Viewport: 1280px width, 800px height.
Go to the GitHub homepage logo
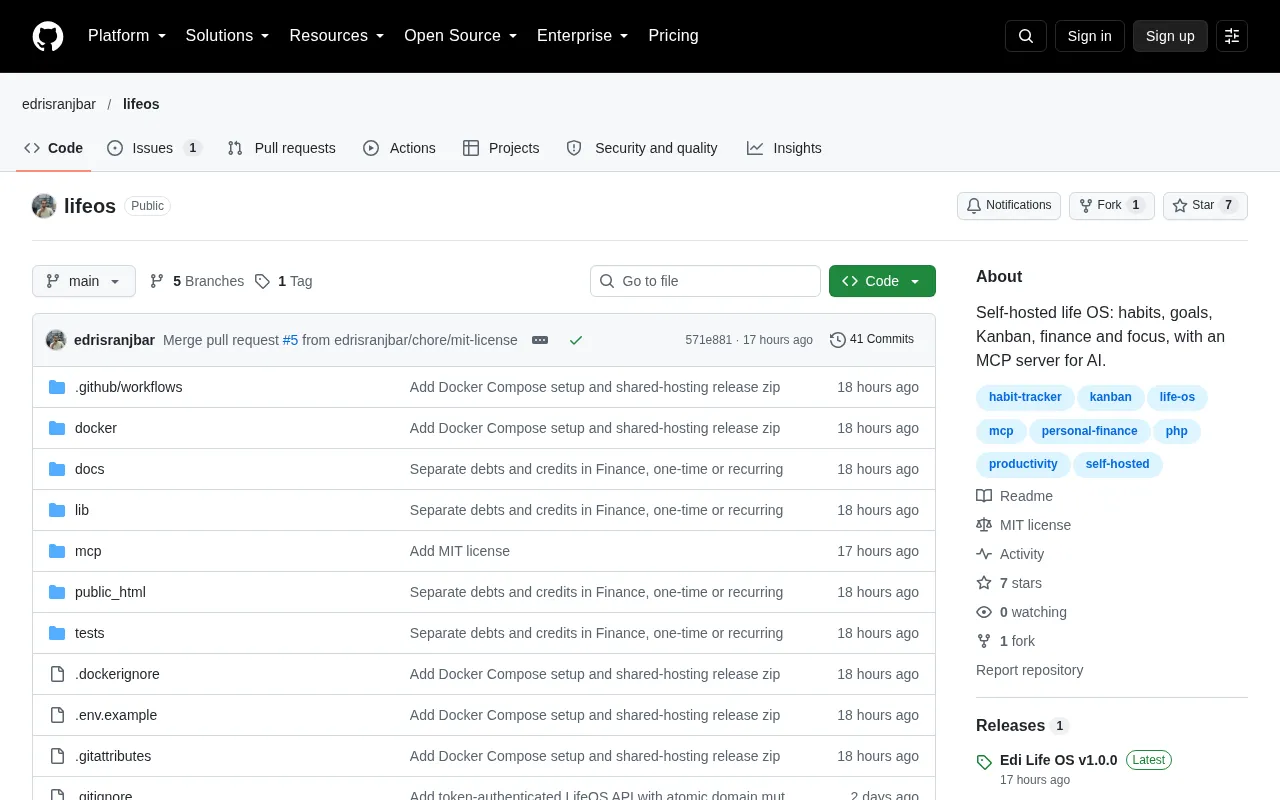coord(48,36)
